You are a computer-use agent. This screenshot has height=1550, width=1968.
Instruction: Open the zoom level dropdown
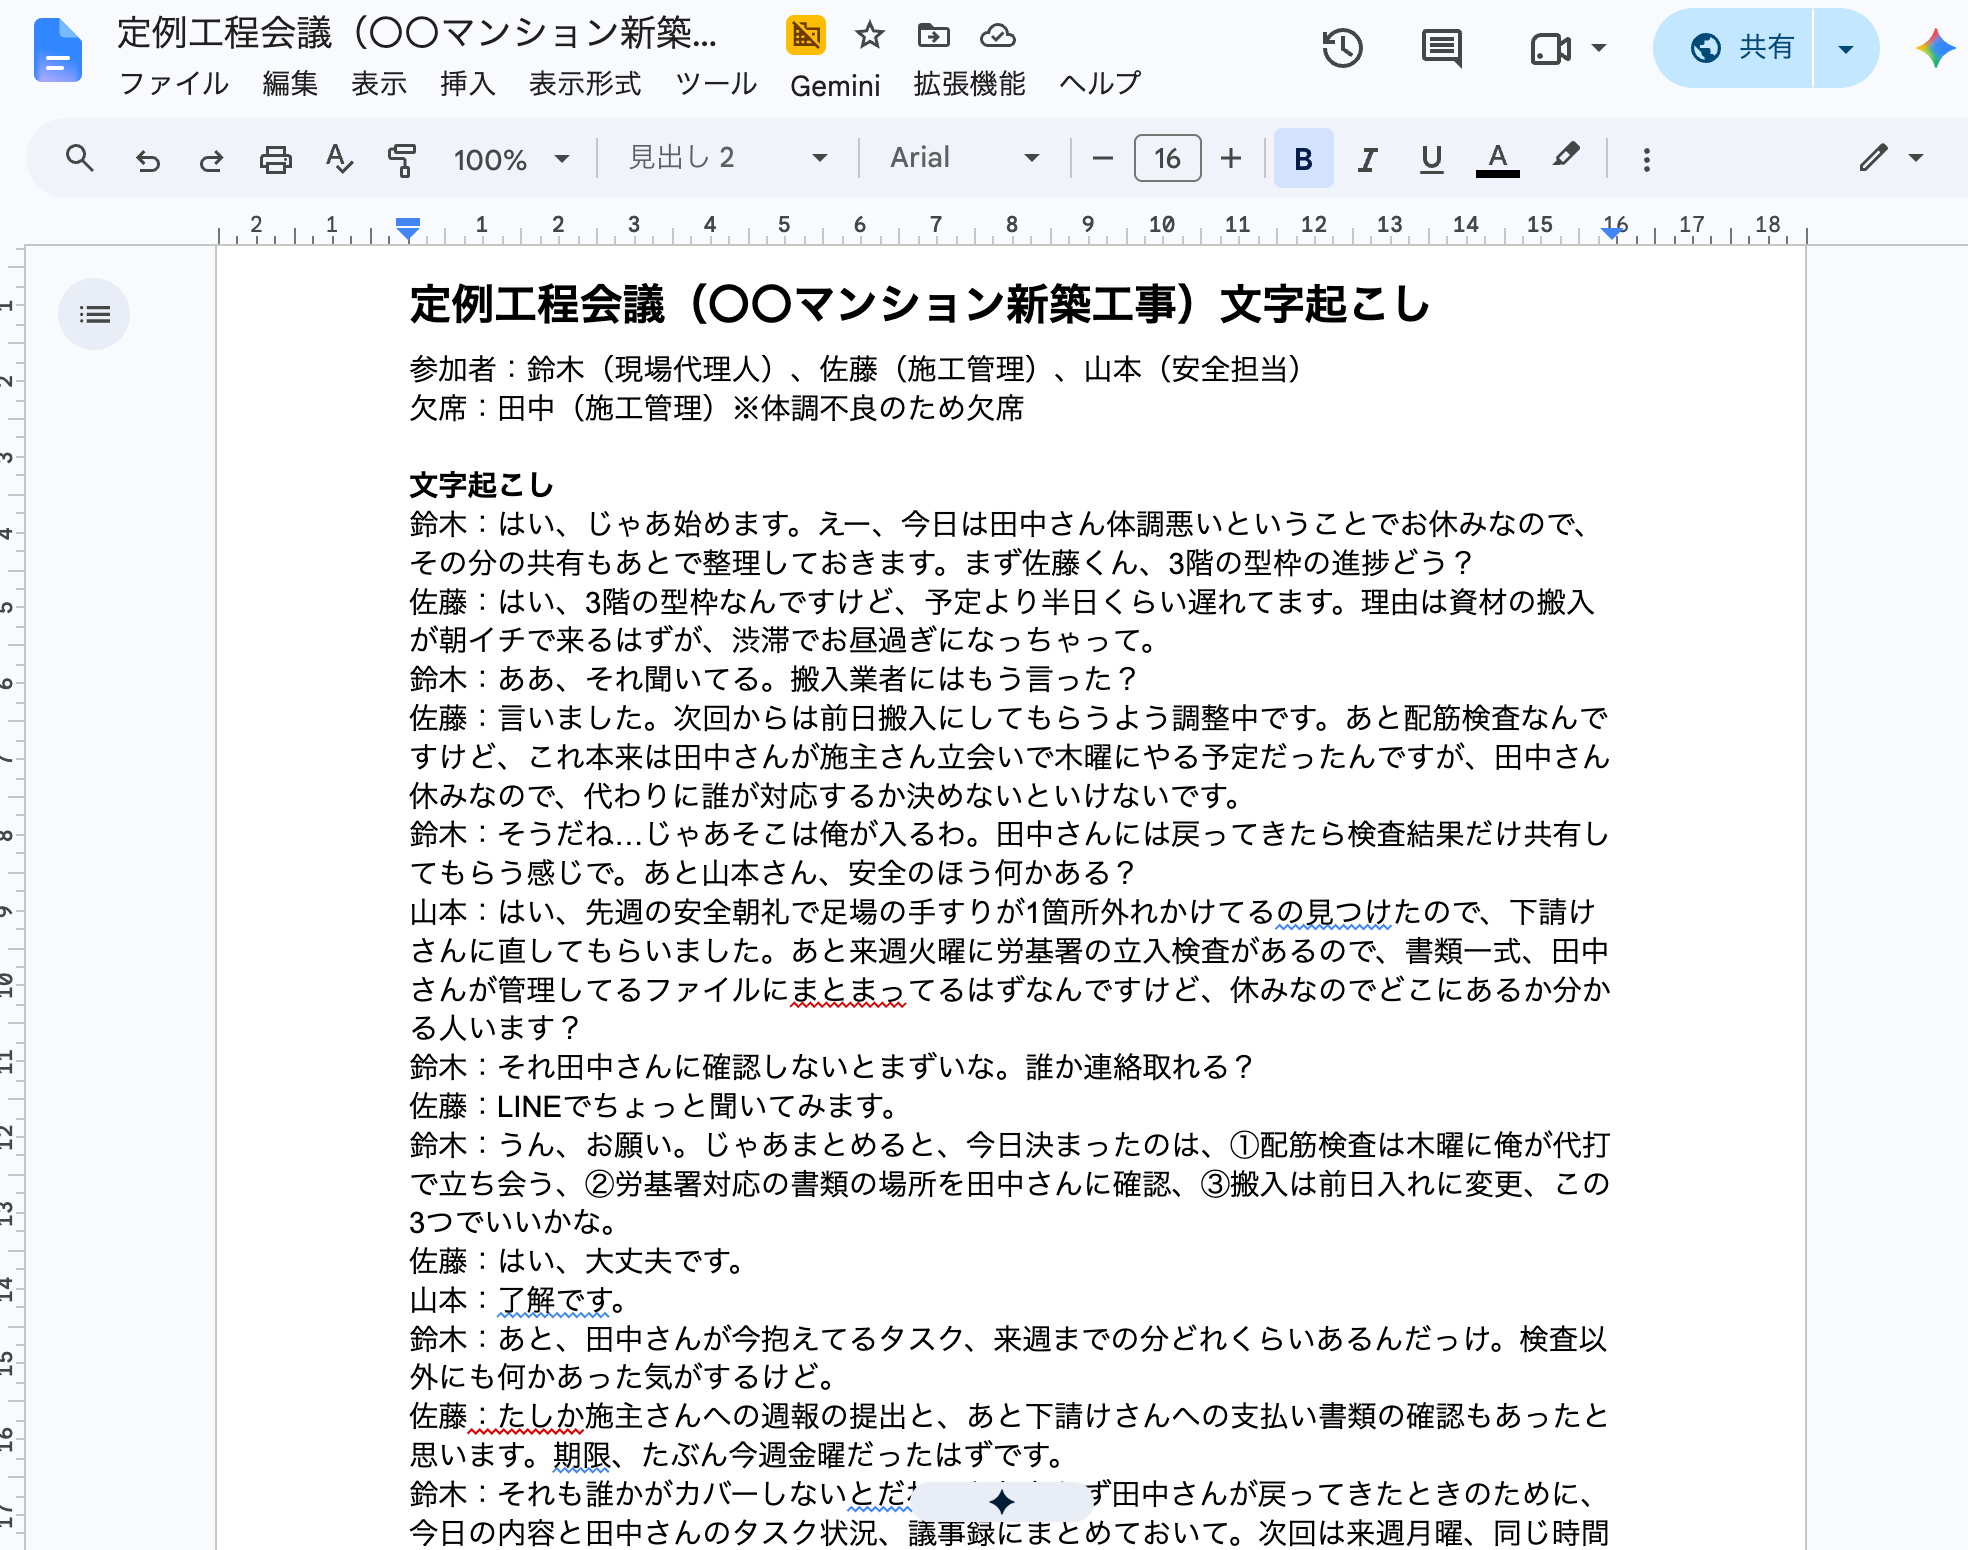(510, 159)
